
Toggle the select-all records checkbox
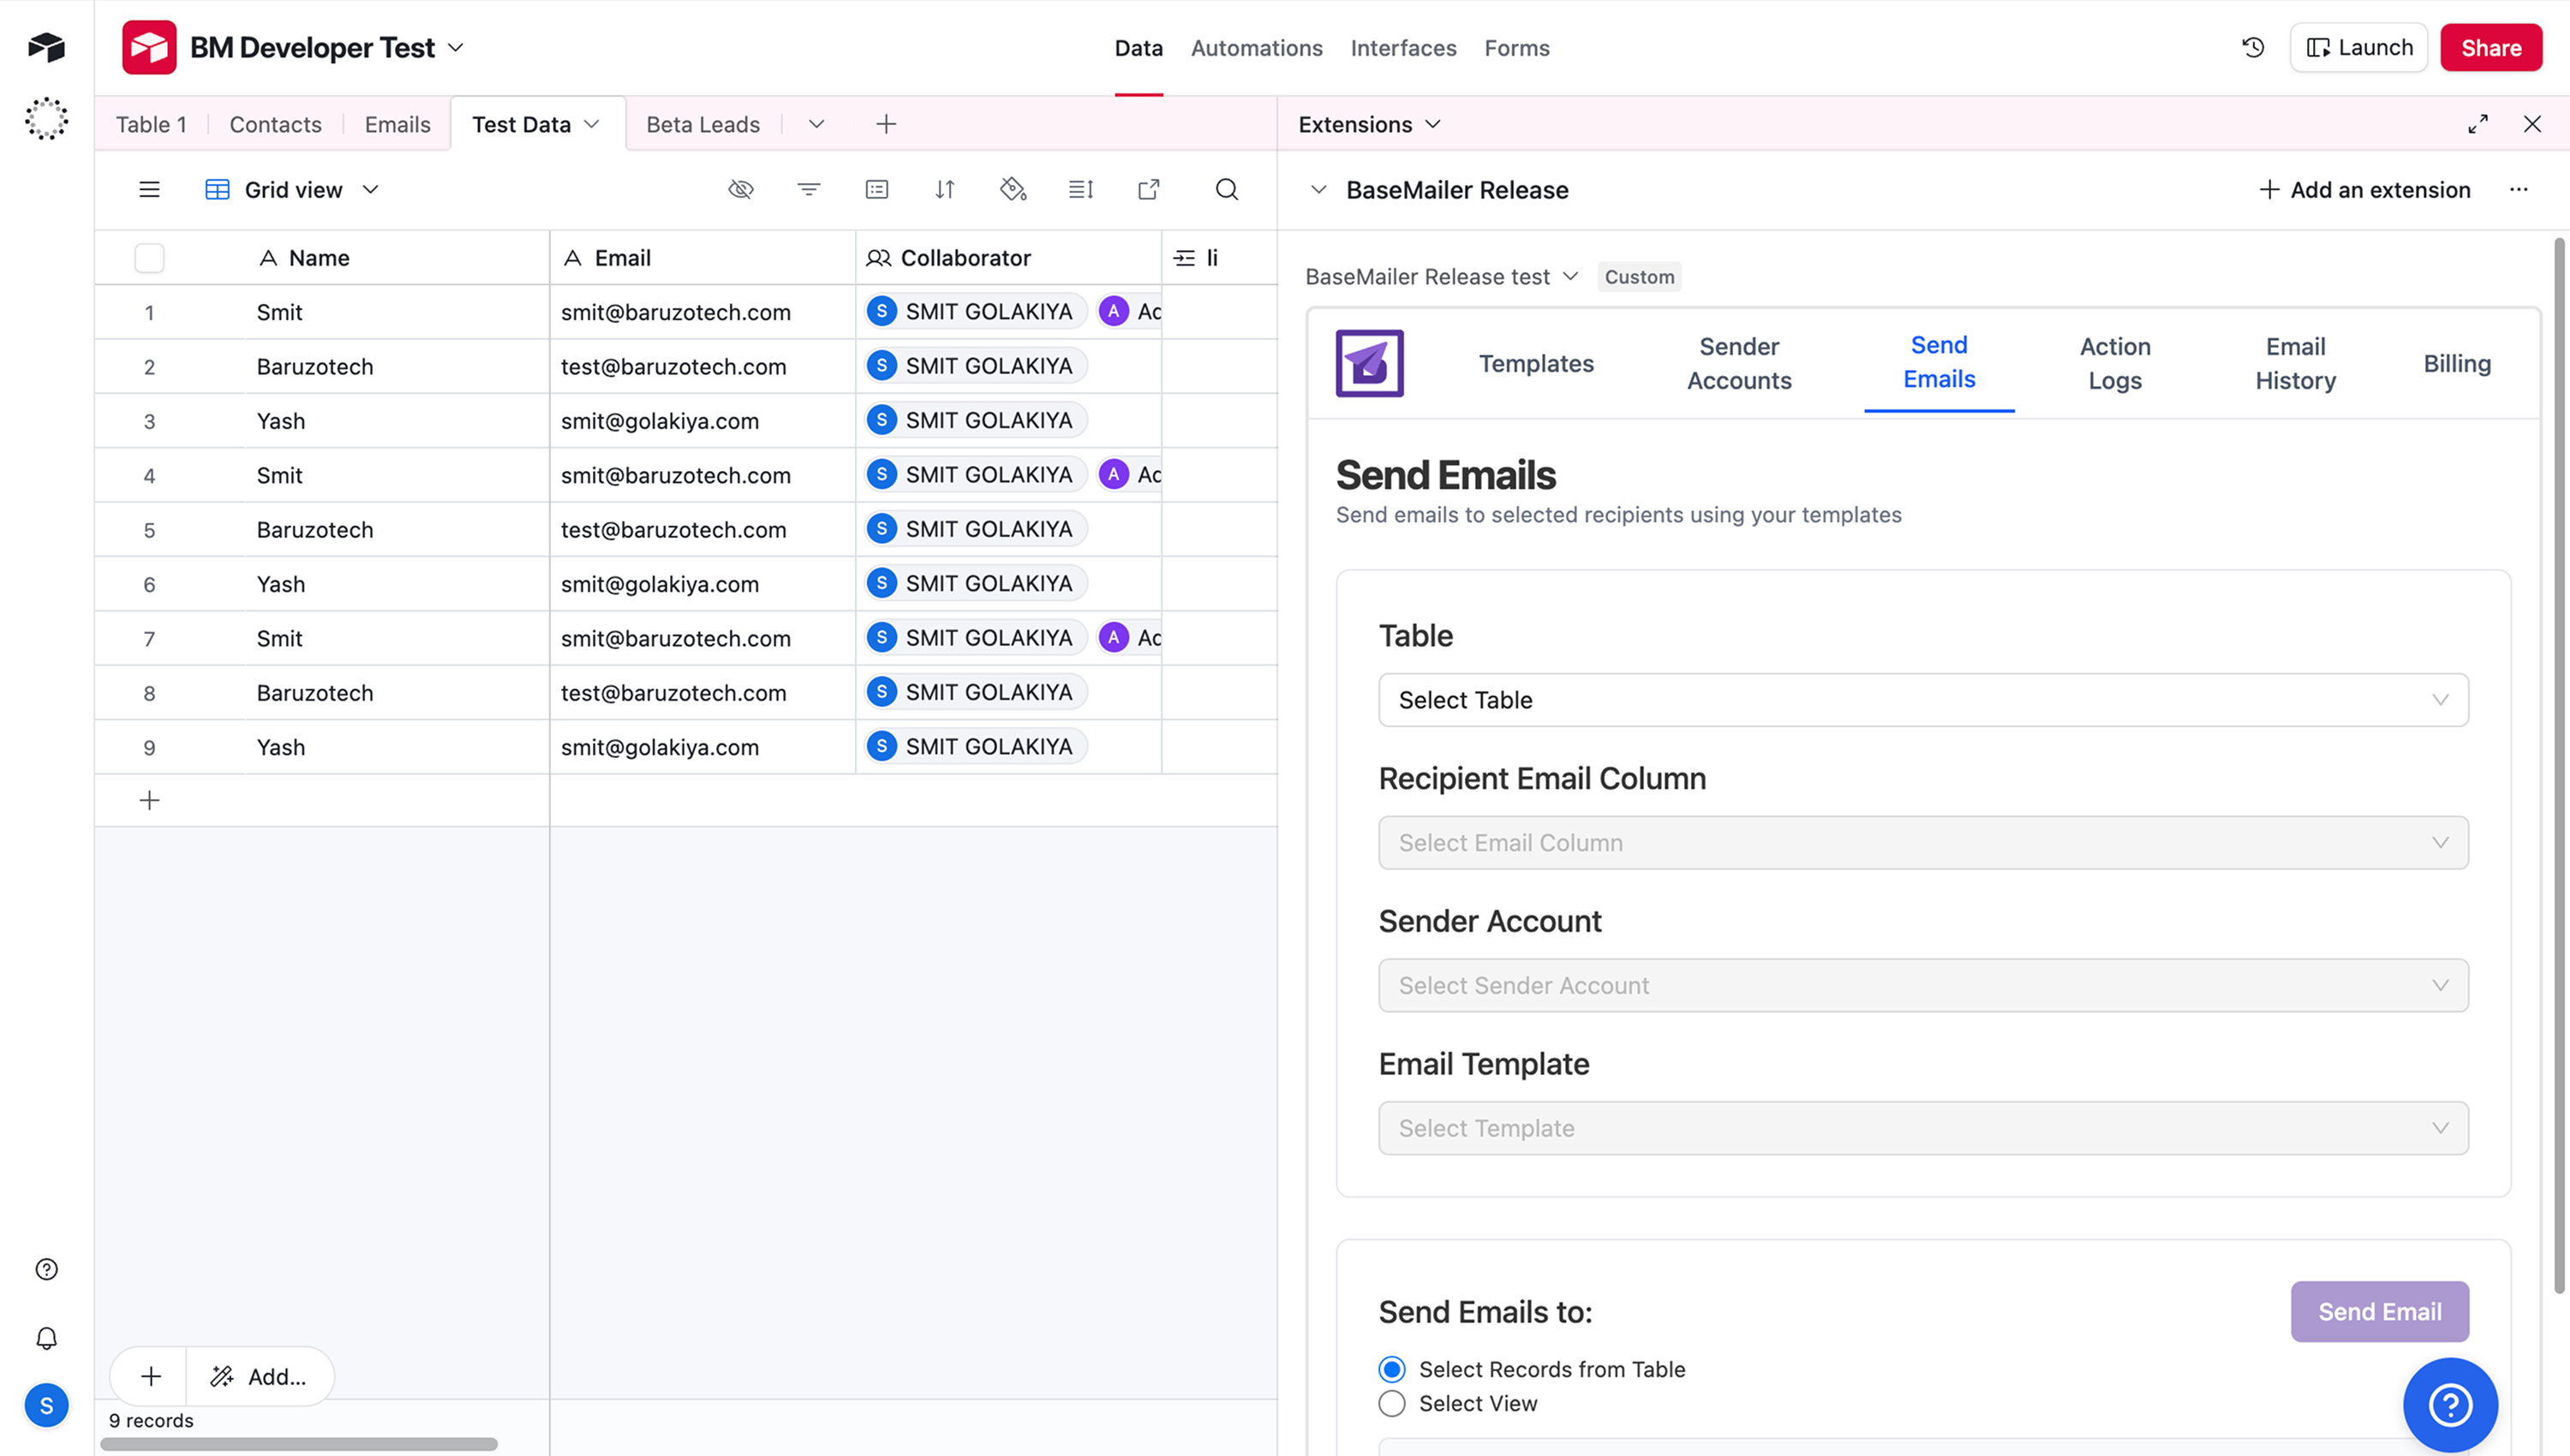coord(148,257)
